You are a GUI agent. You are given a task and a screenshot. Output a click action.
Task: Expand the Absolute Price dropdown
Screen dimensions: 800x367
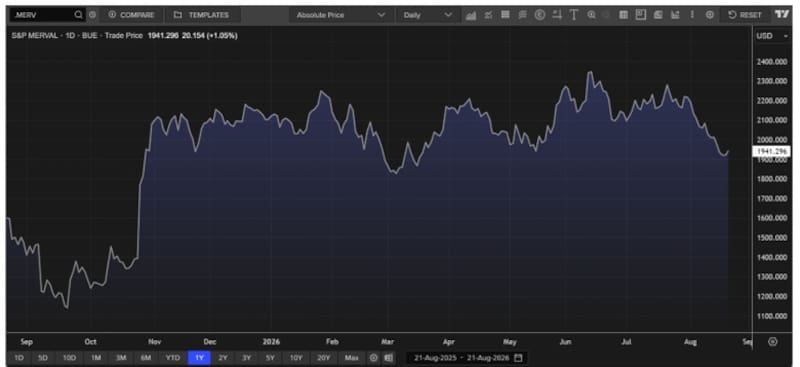(x=340, y=15)
